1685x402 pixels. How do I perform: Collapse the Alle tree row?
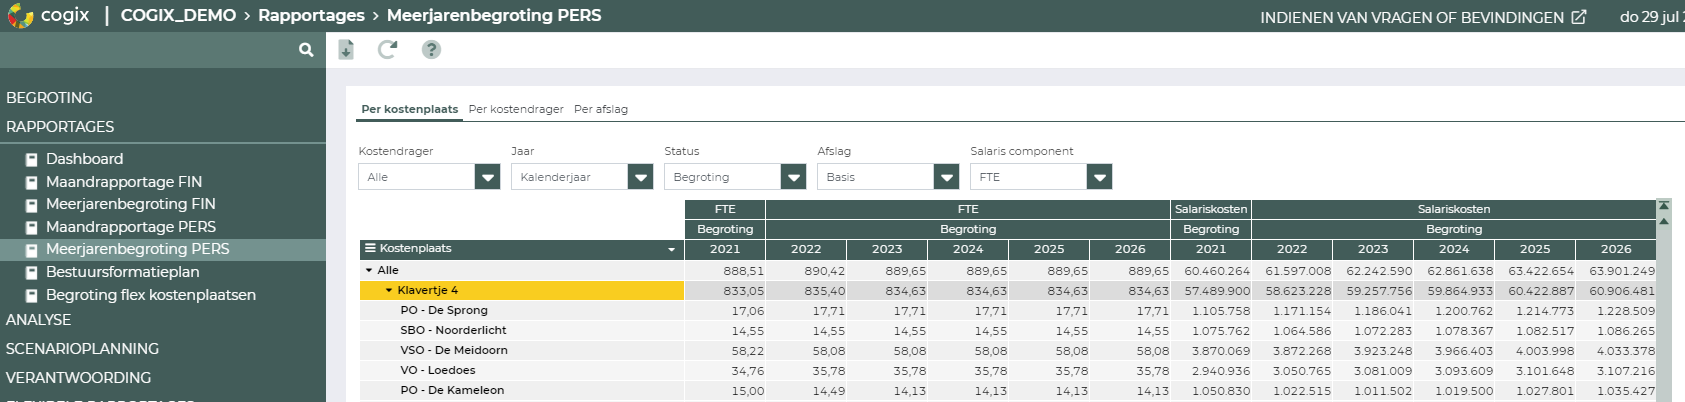(369, 270)
